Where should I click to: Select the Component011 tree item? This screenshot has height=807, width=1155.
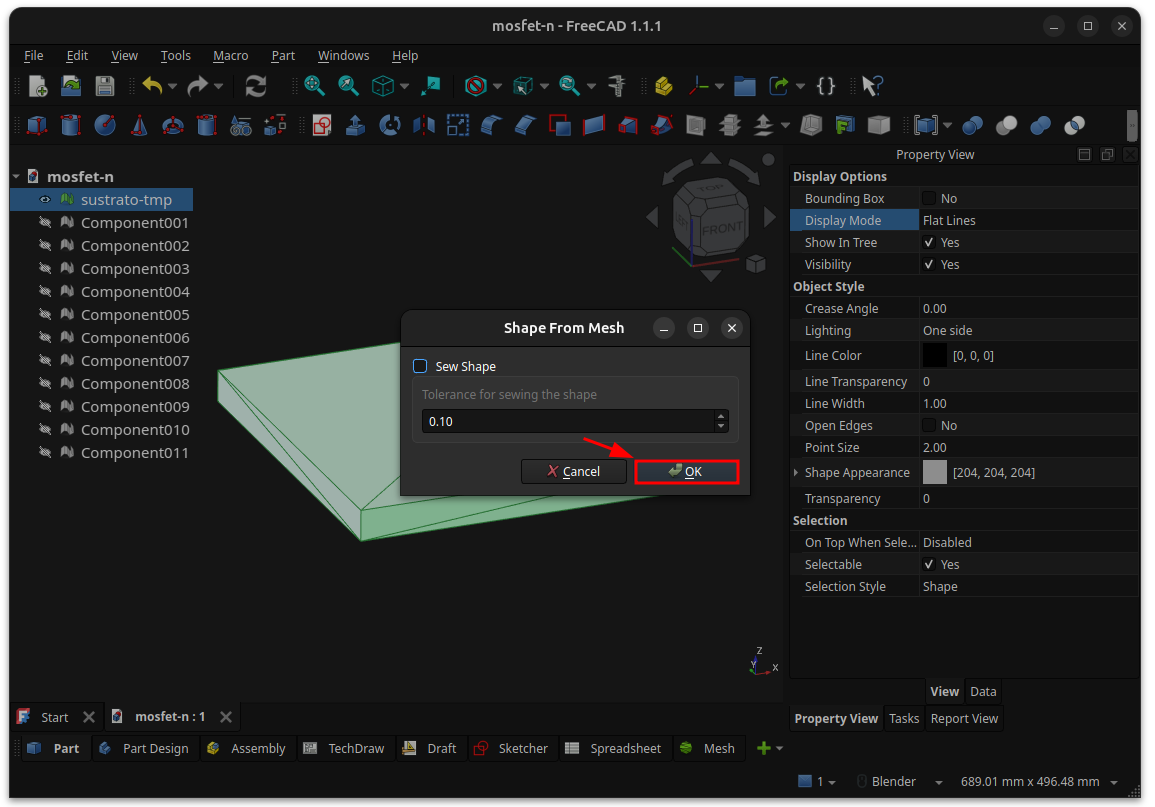point(135,453)
